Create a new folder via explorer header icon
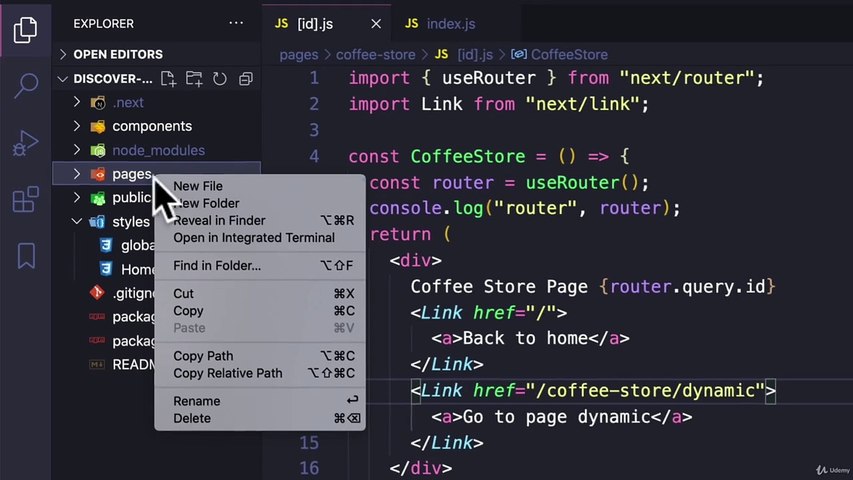The image size is (853, 480). [194, 79]
